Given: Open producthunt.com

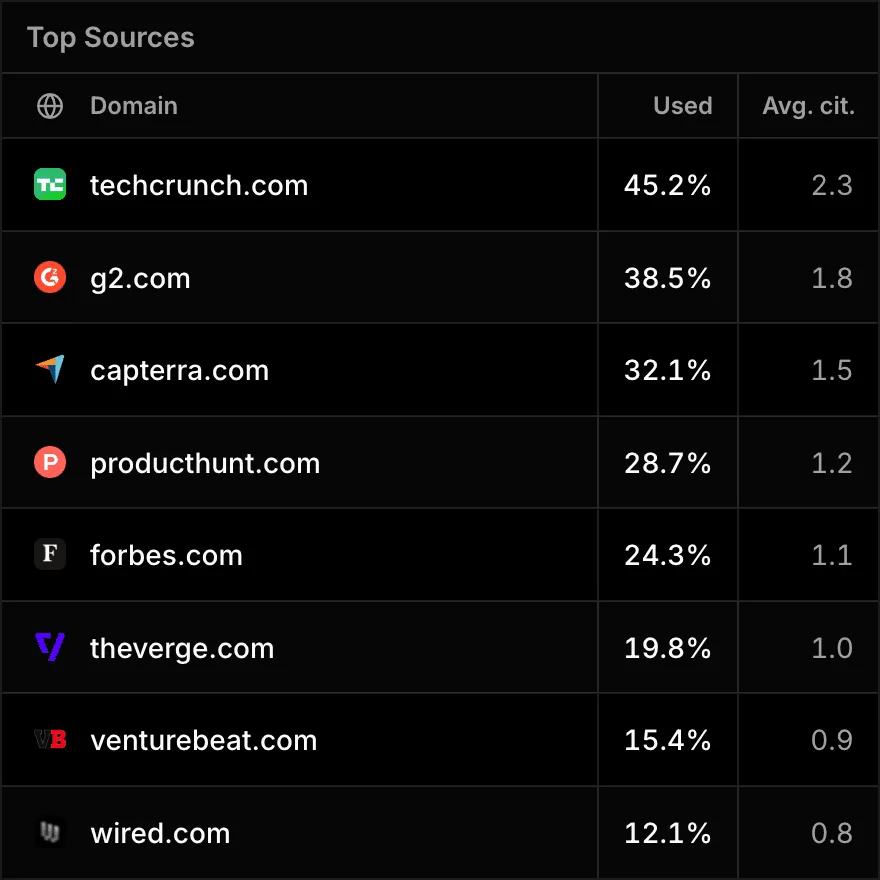Looking at the screenshot, I should coord(204,462).
